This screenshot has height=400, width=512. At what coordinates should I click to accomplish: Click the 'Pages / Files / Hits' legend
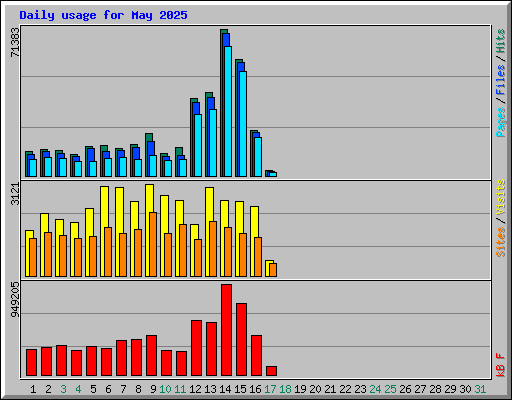point(500,83)
